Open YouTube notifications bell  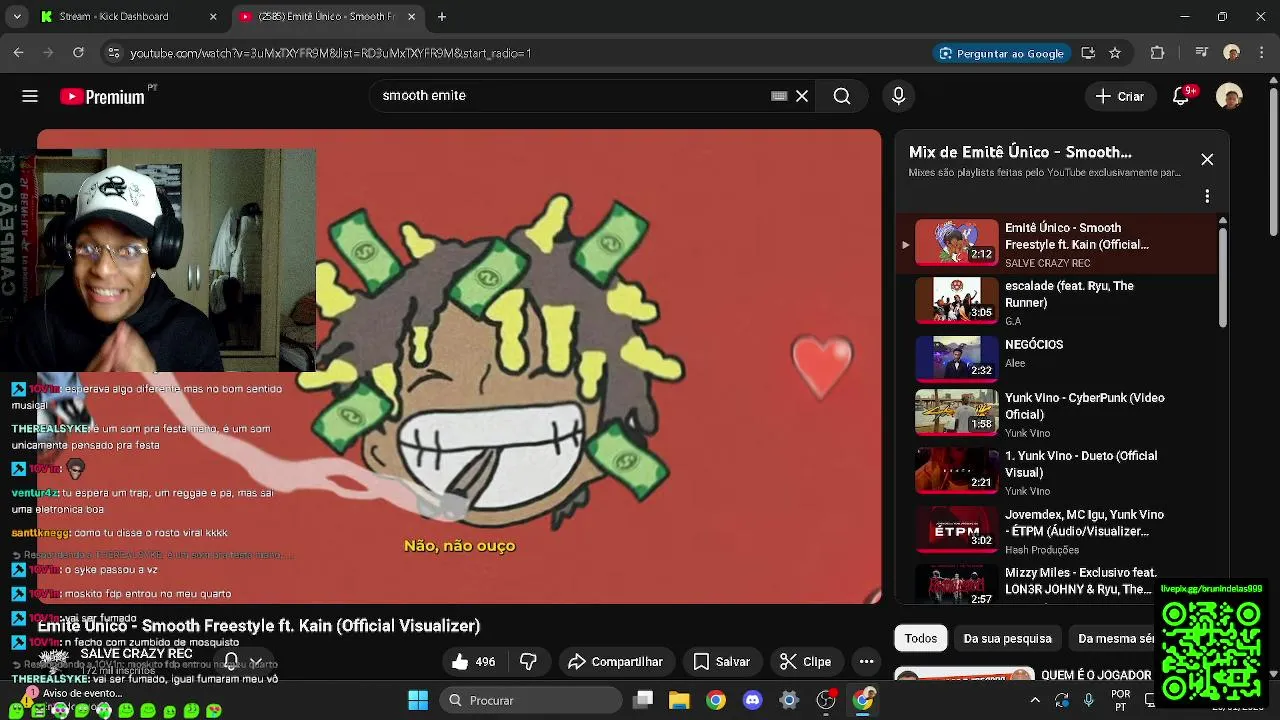pyautogui.click(x=1182, y=96)
